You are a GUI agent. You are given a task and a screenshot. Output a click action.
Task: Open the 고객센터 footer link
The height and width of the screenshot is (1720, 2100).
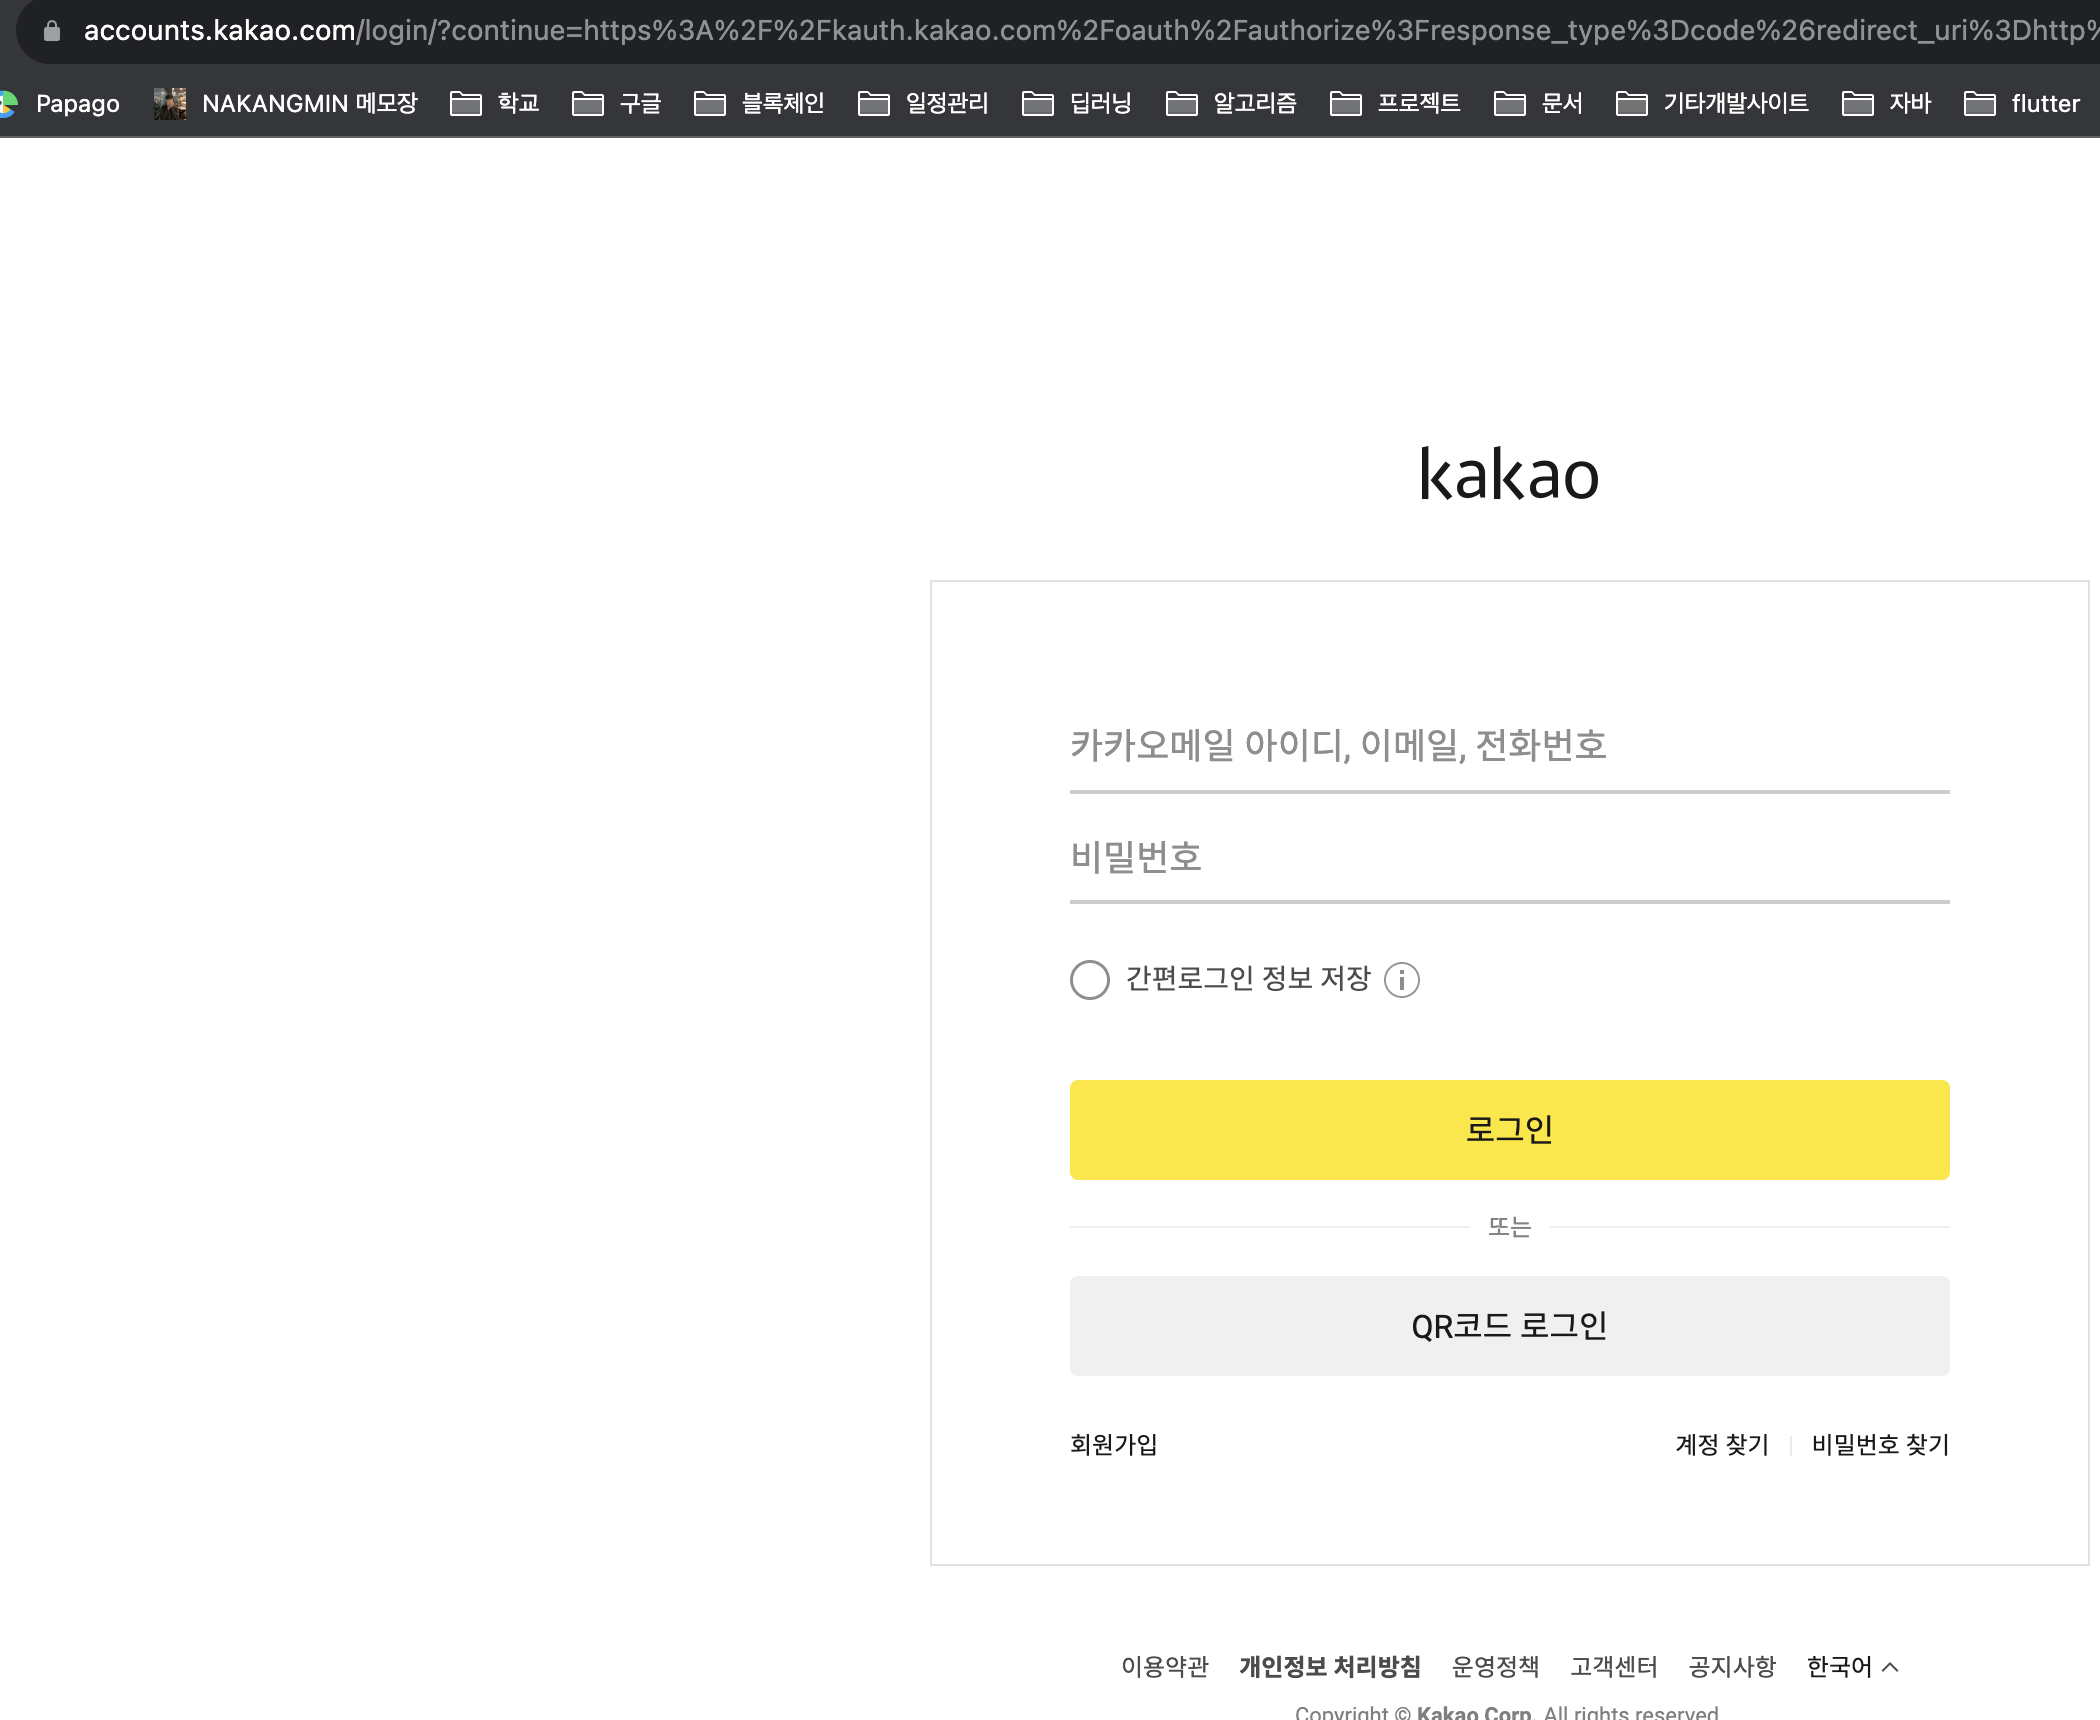(x=1614, y=1666)
